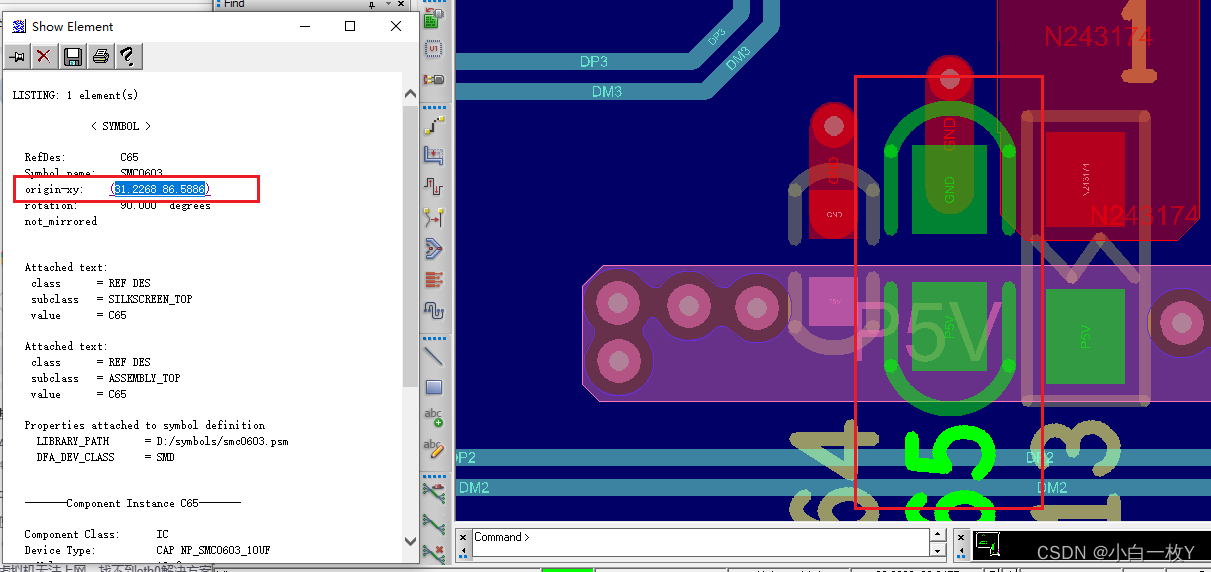Click the Show Element vertical scrollbar thumb
Viewport: 1211px width, 572px height.
coord(410,244)
